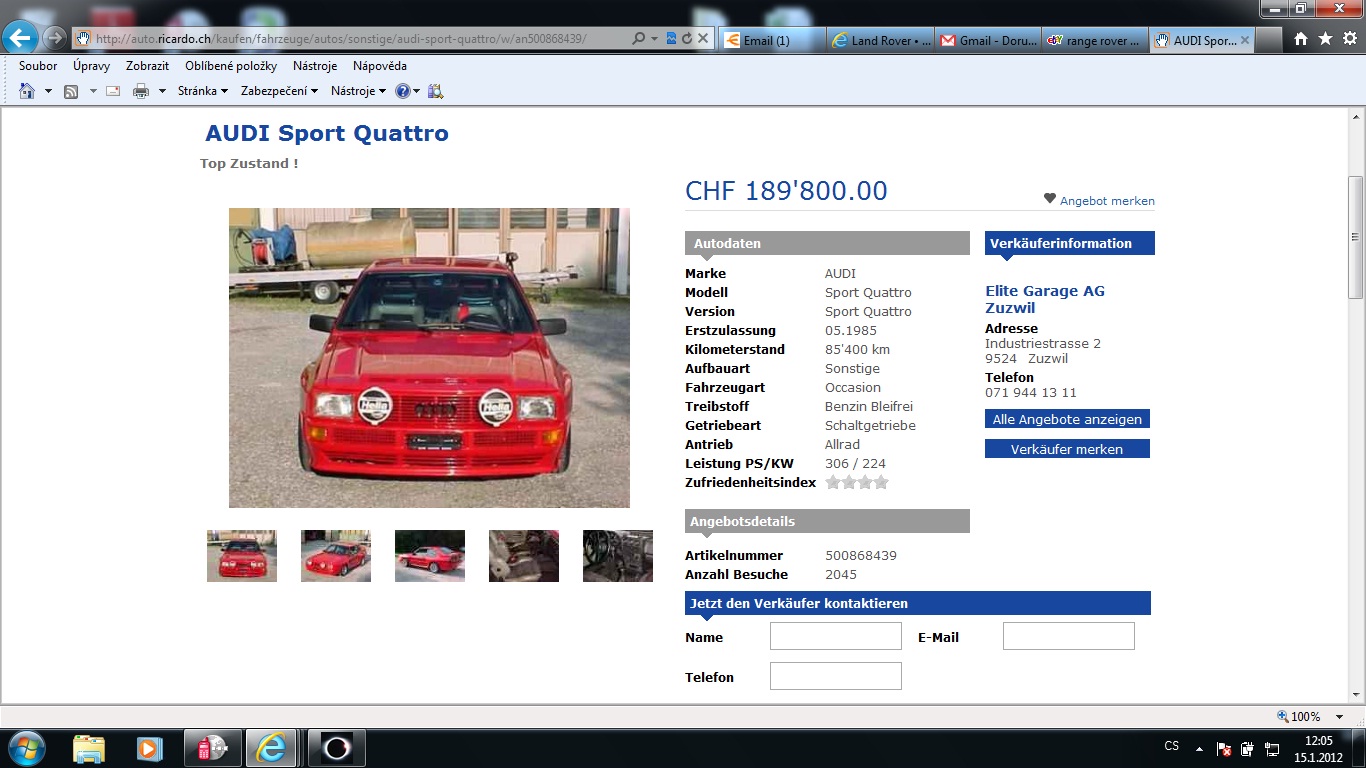Click the Home icon in command bar

point(27,91)
